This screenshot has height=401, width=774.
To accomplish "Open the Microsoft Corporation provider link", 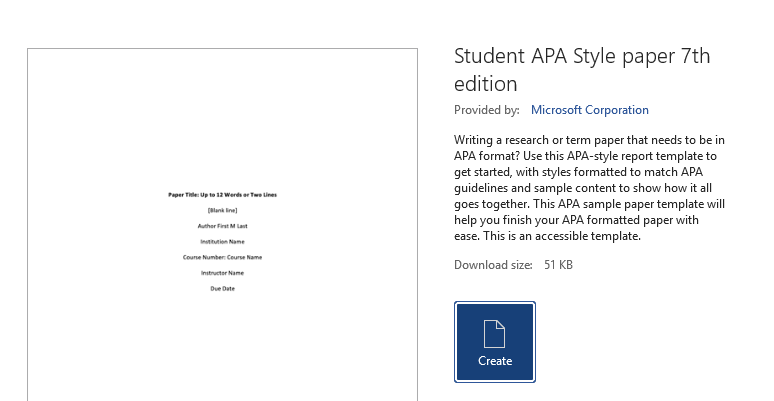I will [x=589, y=110].
